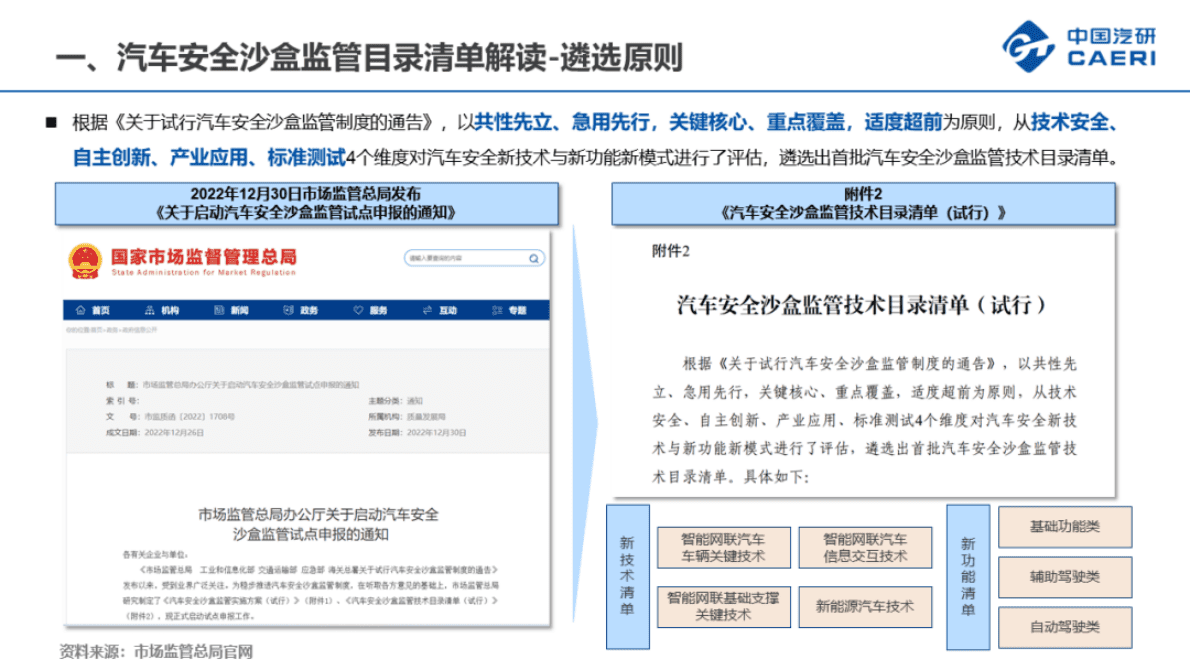This screenshot has height=670, width=1190.
Task: Click the home icon beside 首页
Action: pos(80,311)
